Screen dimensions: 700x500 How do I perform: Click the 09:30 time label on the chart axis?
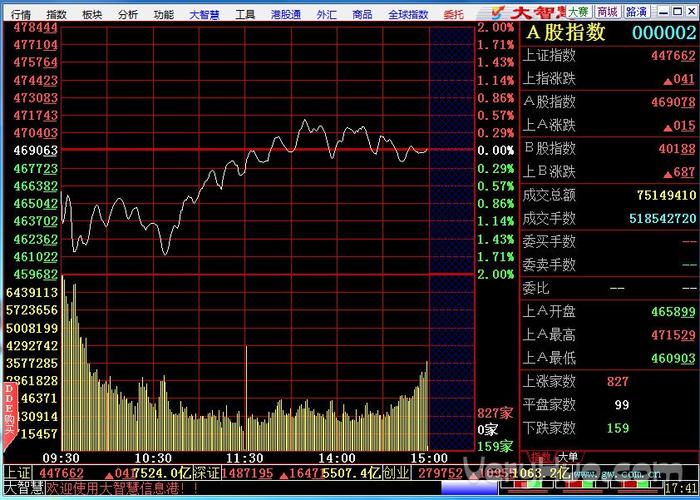(x=61, y=458)
